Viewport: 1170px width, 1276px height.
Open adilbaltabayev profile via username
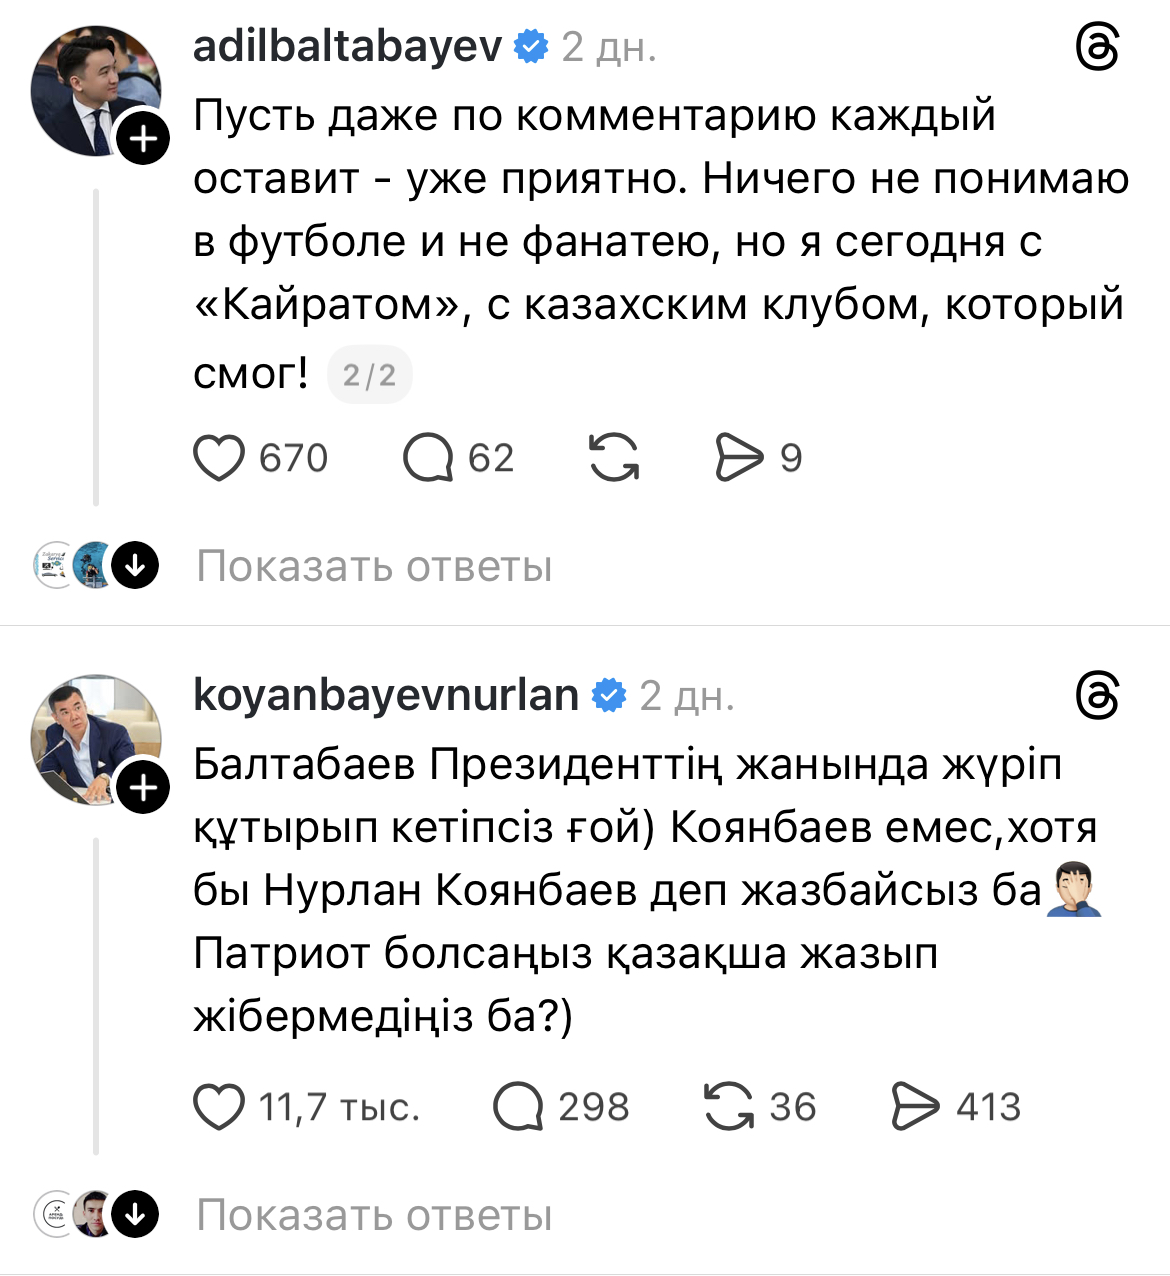coord(347,46)
